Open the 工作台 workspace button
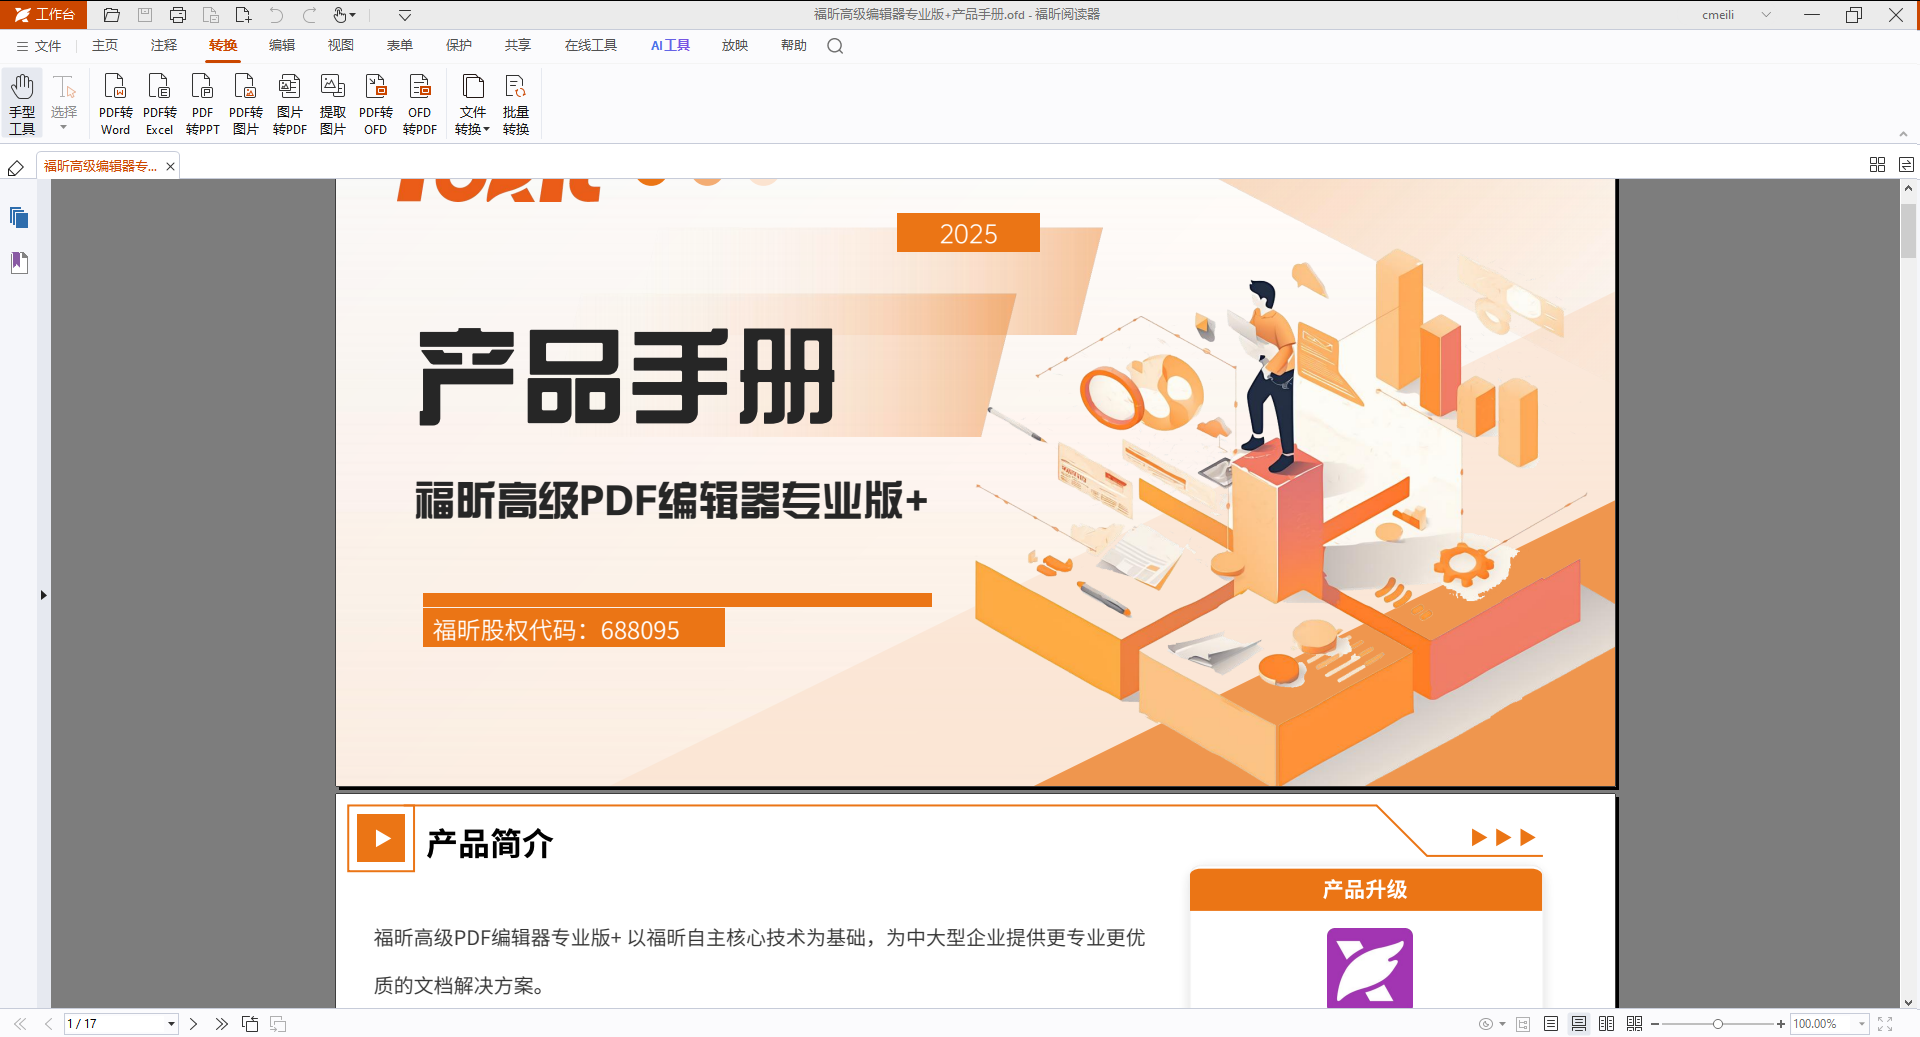The width and height of the screenshot is (1920, 1037). point(44,15)
